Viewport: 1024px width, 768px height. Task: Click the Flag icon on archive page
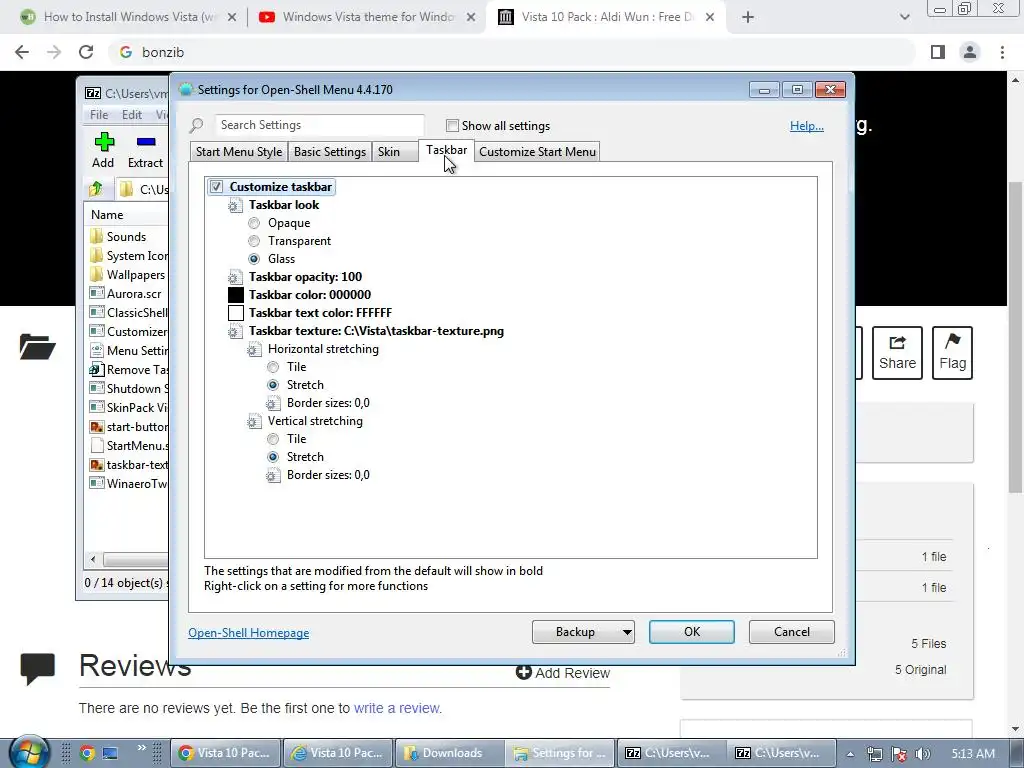point(952,353)
